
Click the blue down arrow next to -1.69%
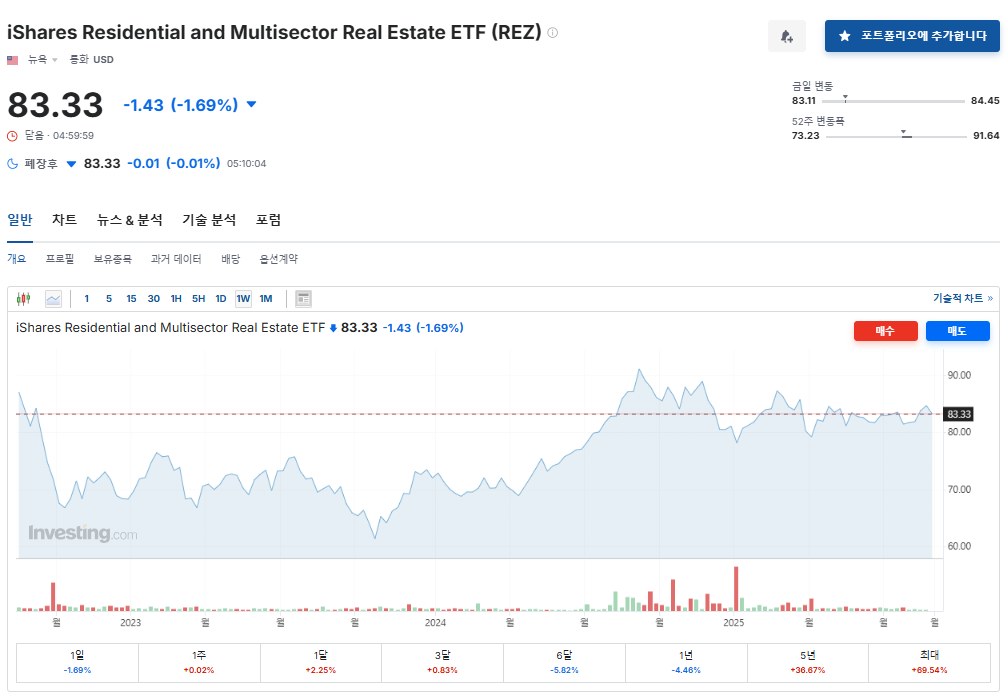coord(251,104)
